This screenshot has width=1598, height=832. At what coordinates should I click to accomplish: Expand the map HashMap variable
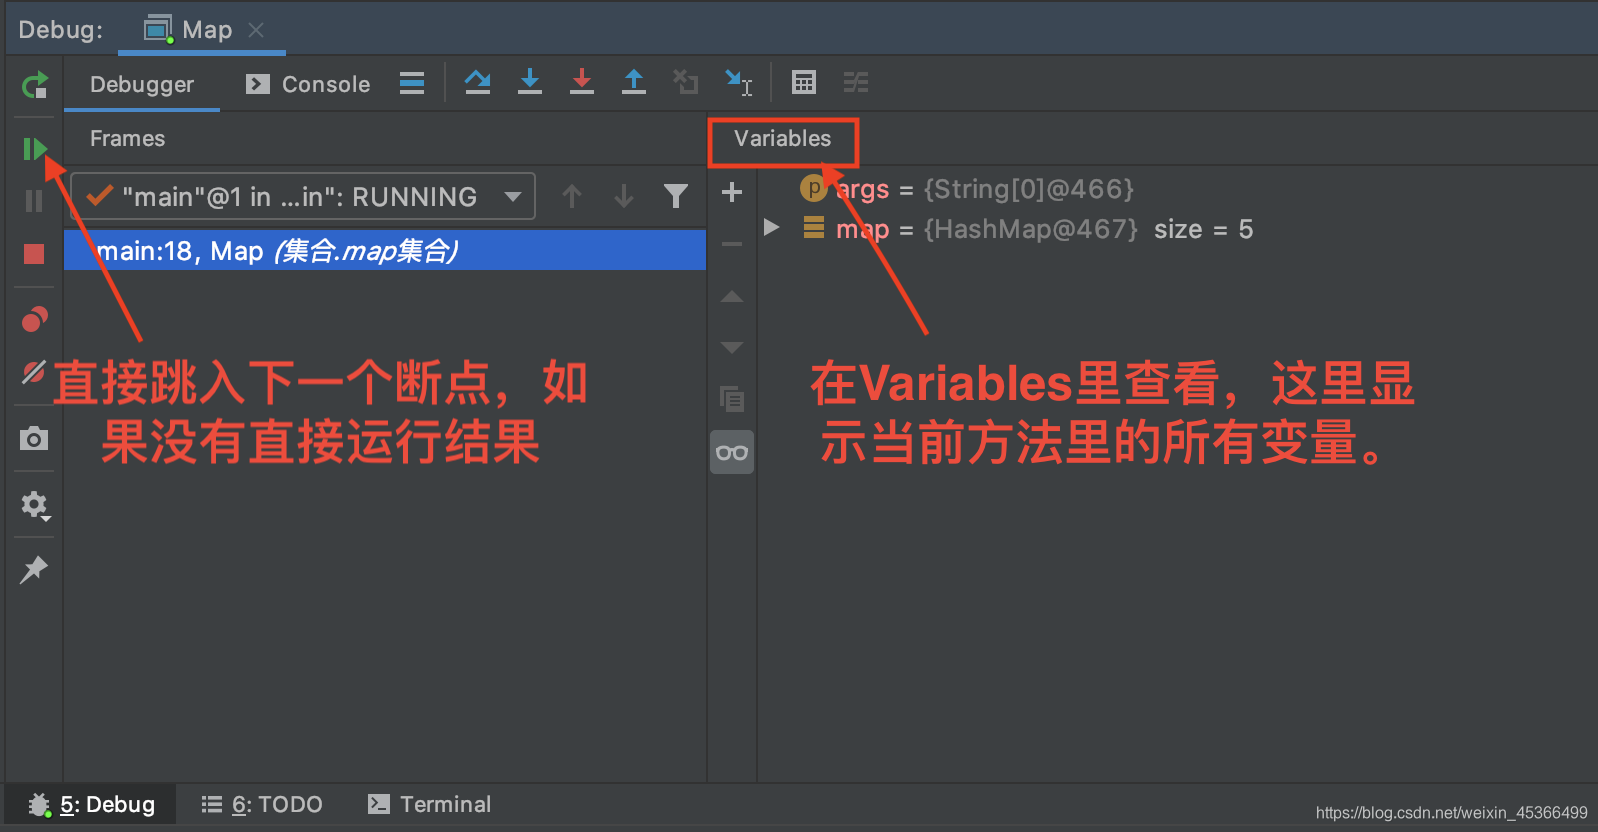[771, 228]
